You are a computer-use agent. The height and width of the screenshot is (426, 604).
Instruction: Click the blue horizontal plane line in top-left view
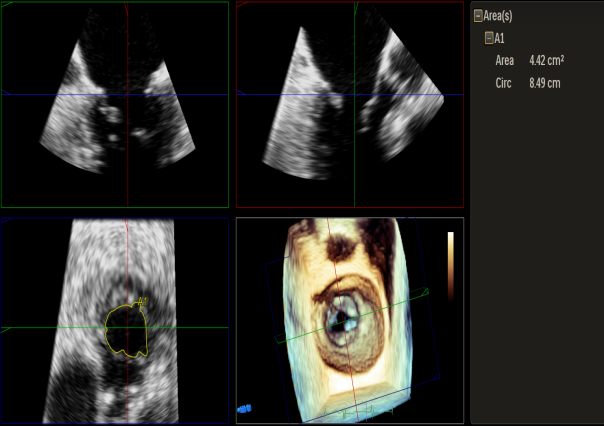40,95
